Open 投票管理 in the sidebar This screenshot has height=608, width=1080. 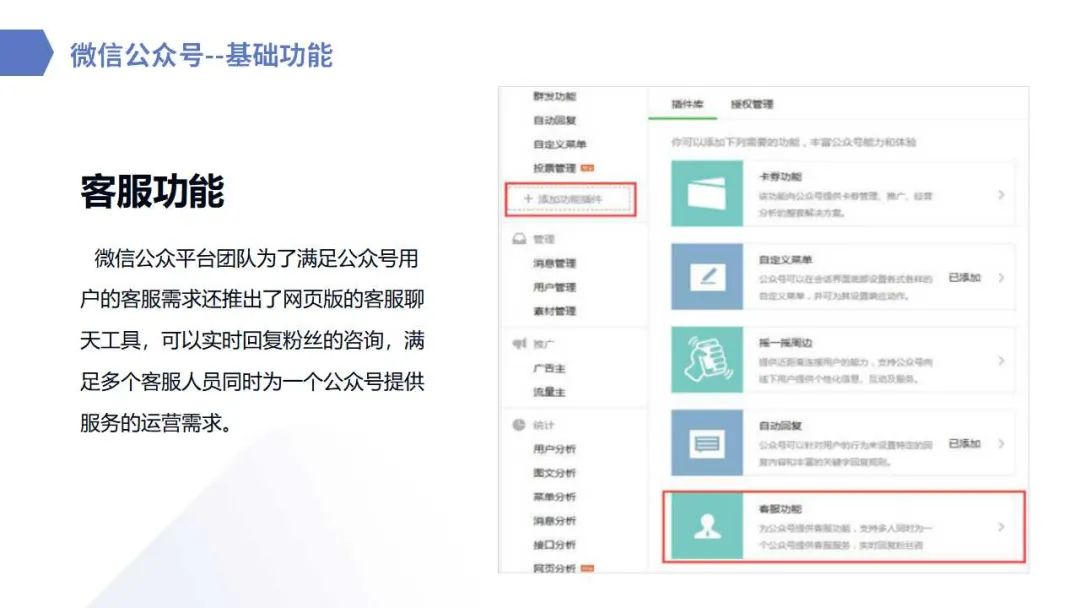point(554,168)
